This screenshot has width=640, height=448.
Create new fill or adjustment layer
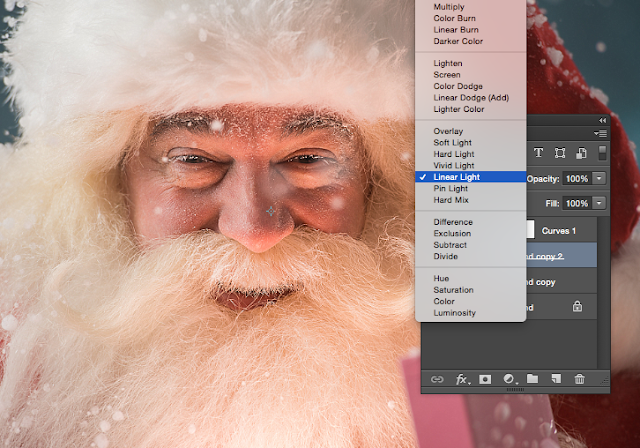(x=509, y=379)
